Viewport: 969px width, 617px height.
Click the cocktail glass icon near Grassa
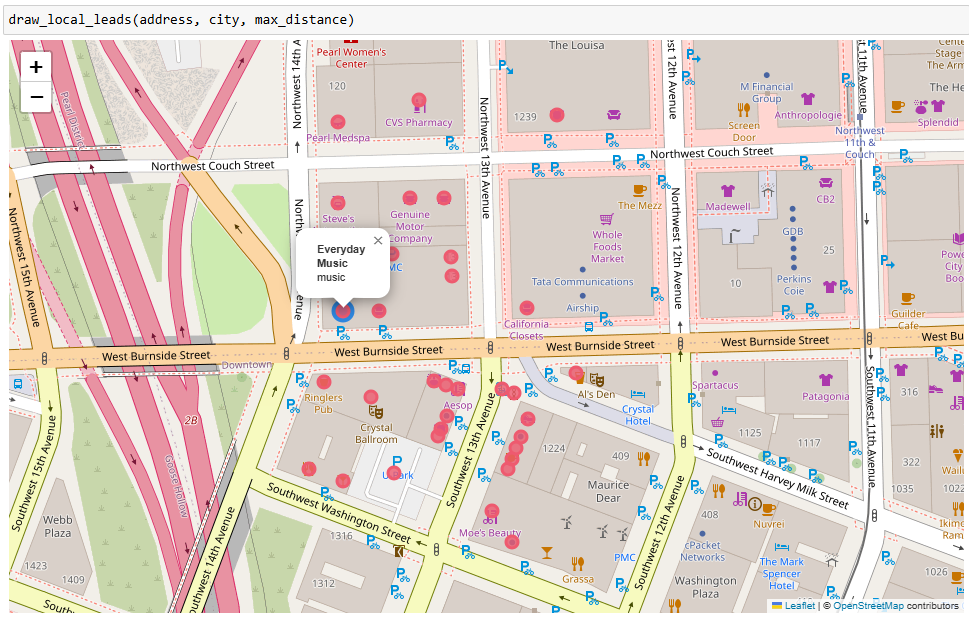[x=547, y=552]
